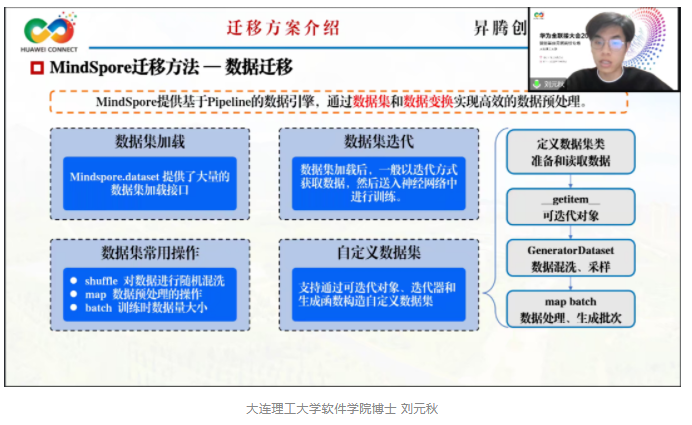Click the small logo inside the webcam video

(539, 16)
